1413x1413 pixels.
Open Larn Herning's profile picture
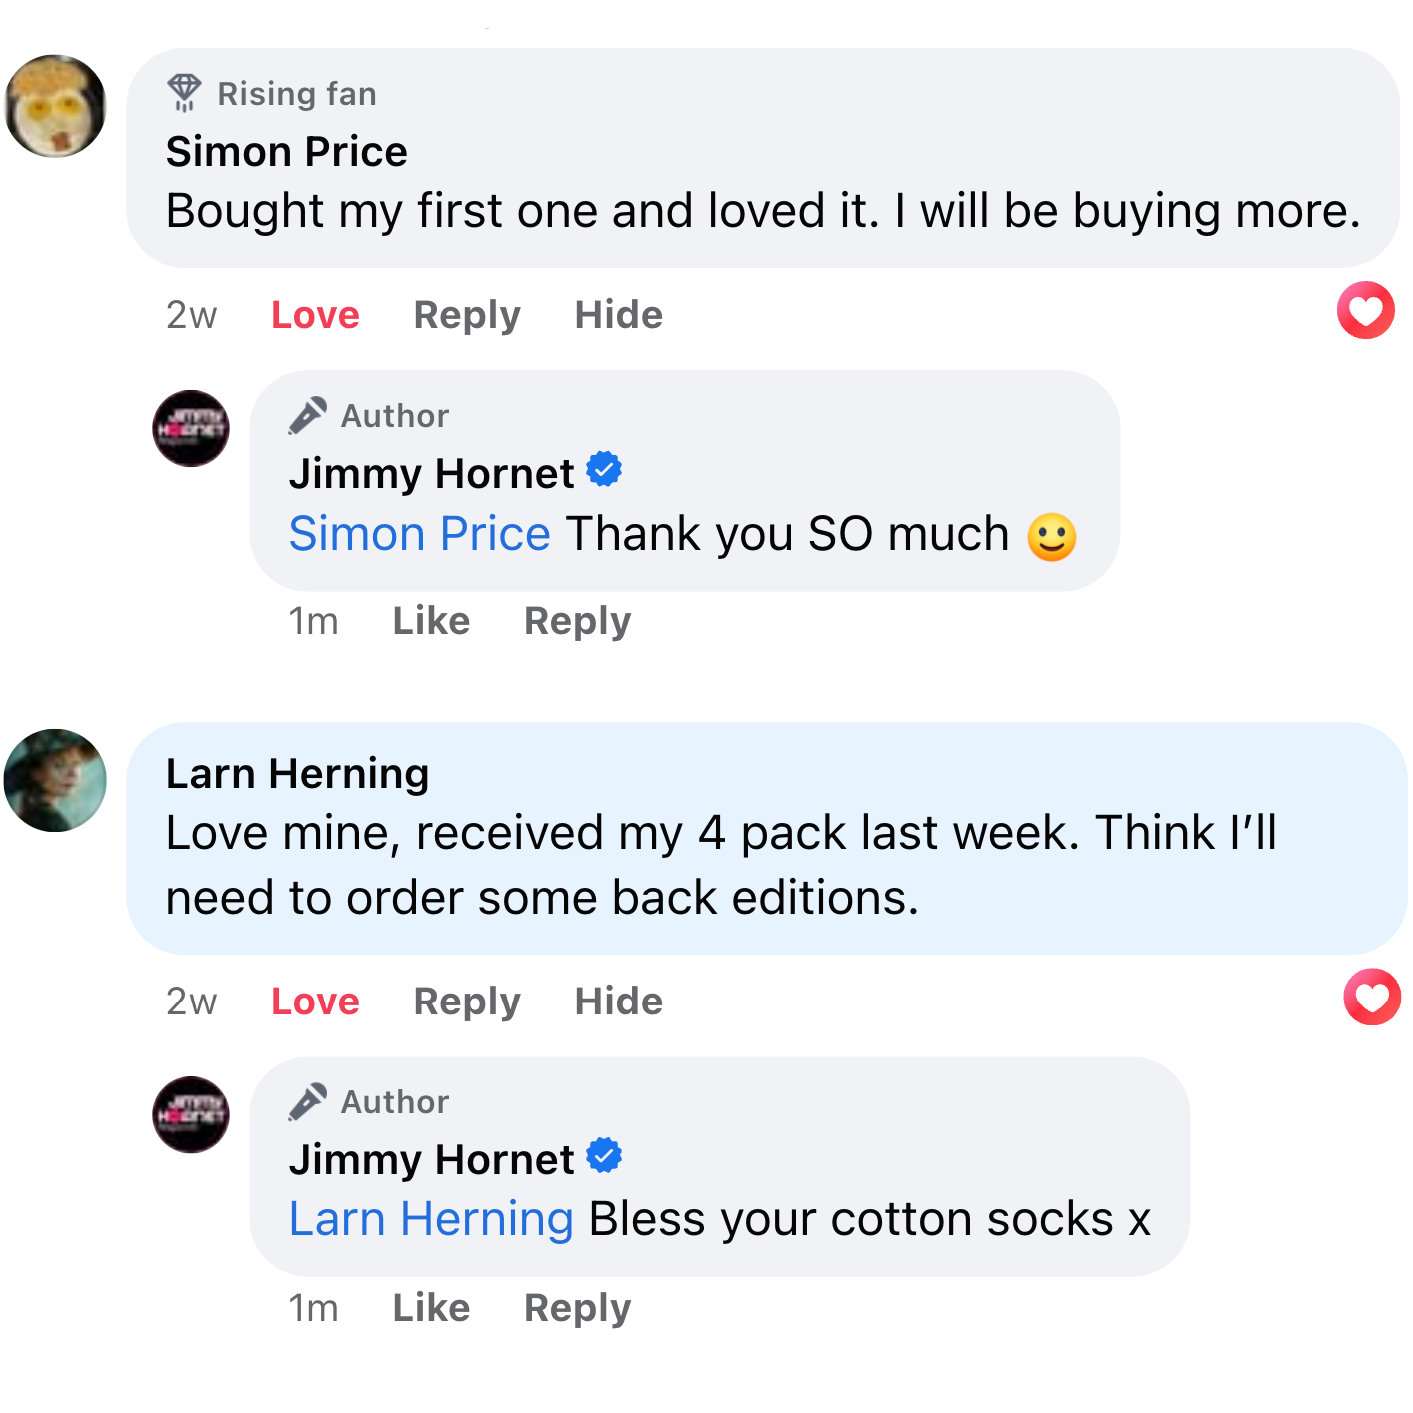pos(56,780)
